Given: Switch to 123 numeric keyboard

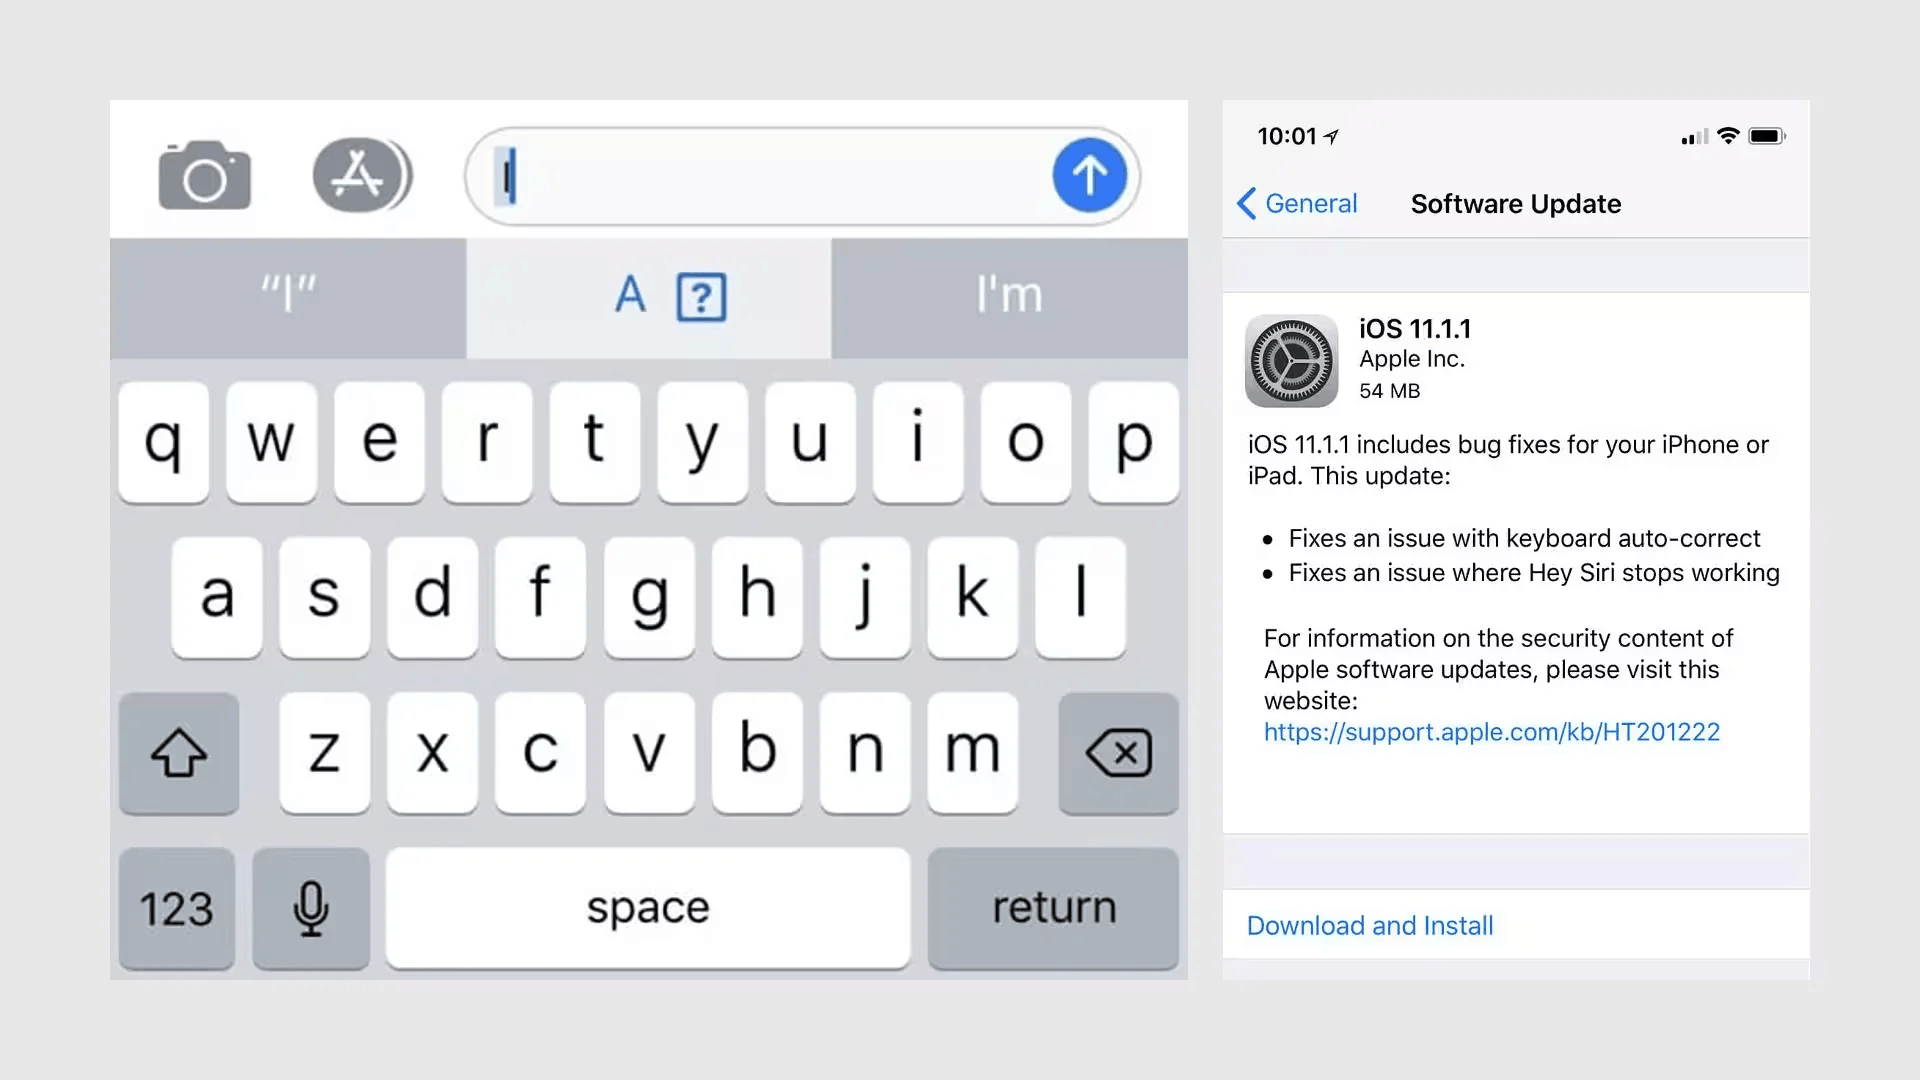Looking at the screenshot, I should (x=175, y=907).
